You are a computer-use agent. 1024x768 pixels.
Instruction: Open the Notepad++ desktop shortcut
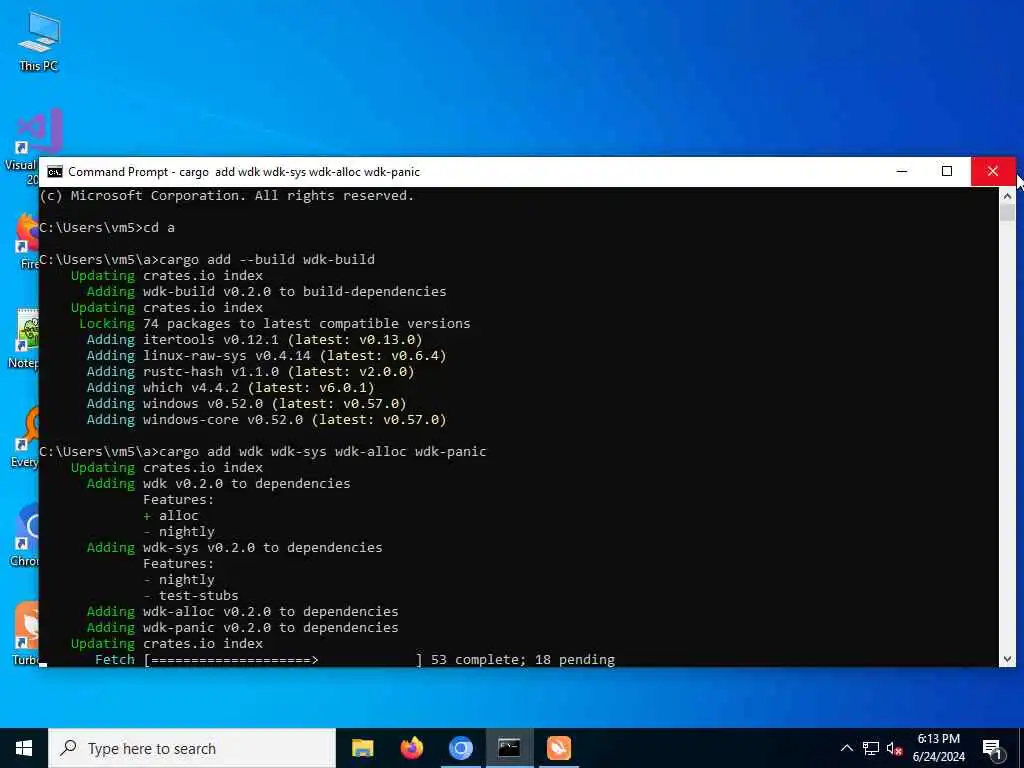point(25,338)
